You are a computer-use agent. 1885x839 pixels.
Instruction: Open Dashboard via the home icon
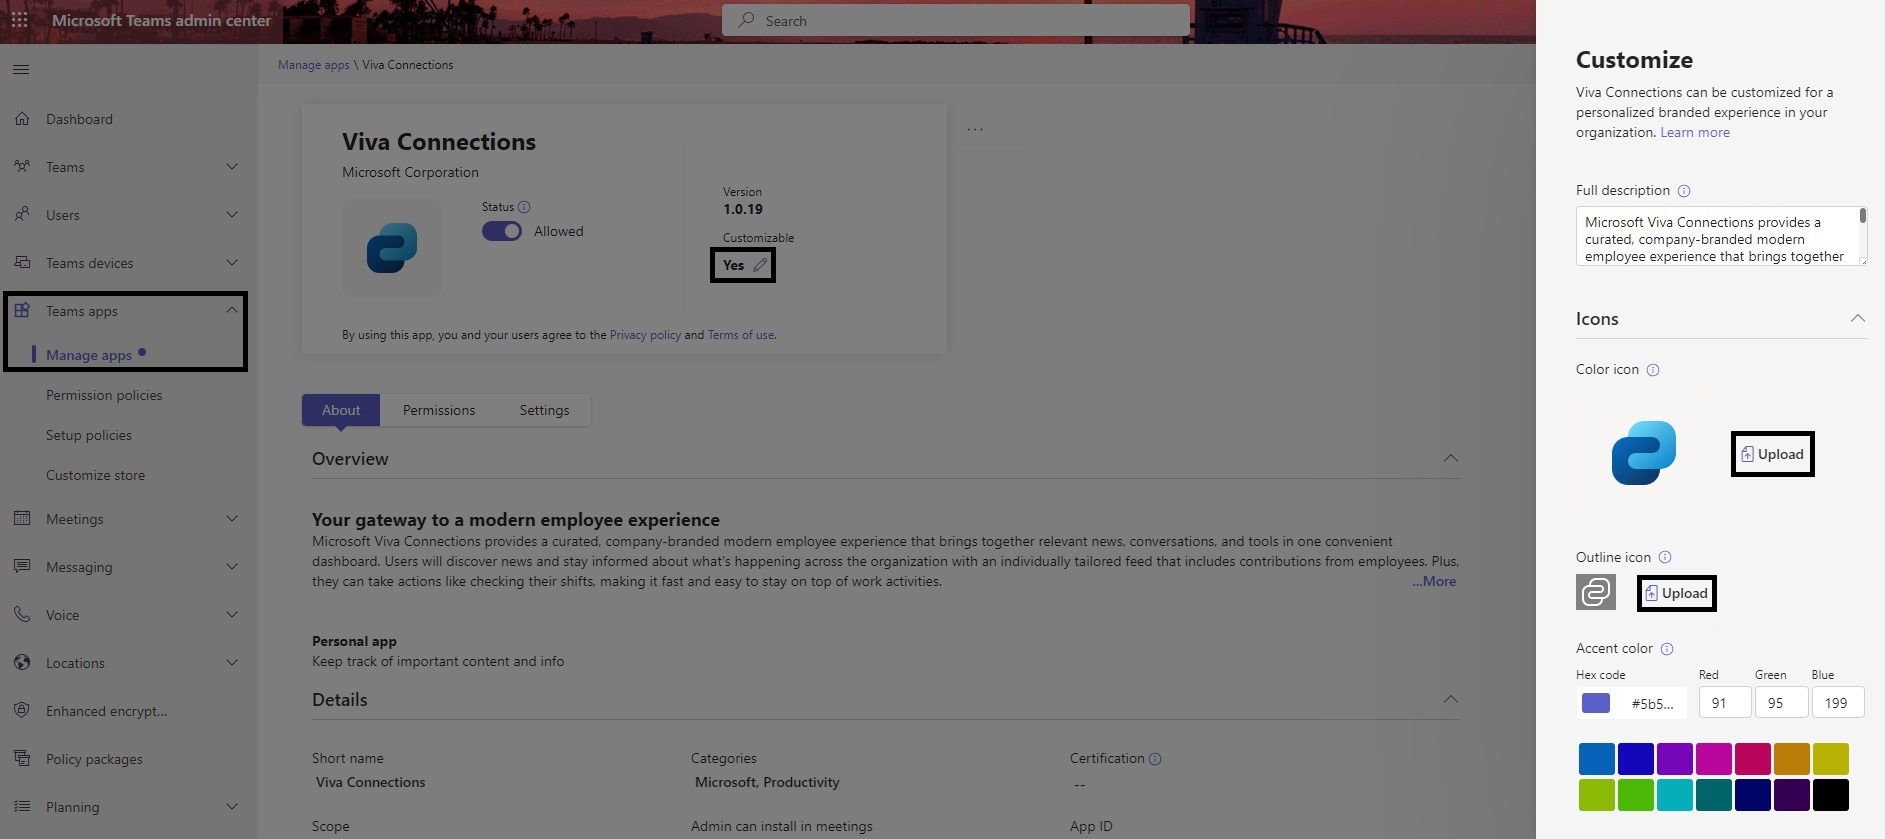click(22, 119)
